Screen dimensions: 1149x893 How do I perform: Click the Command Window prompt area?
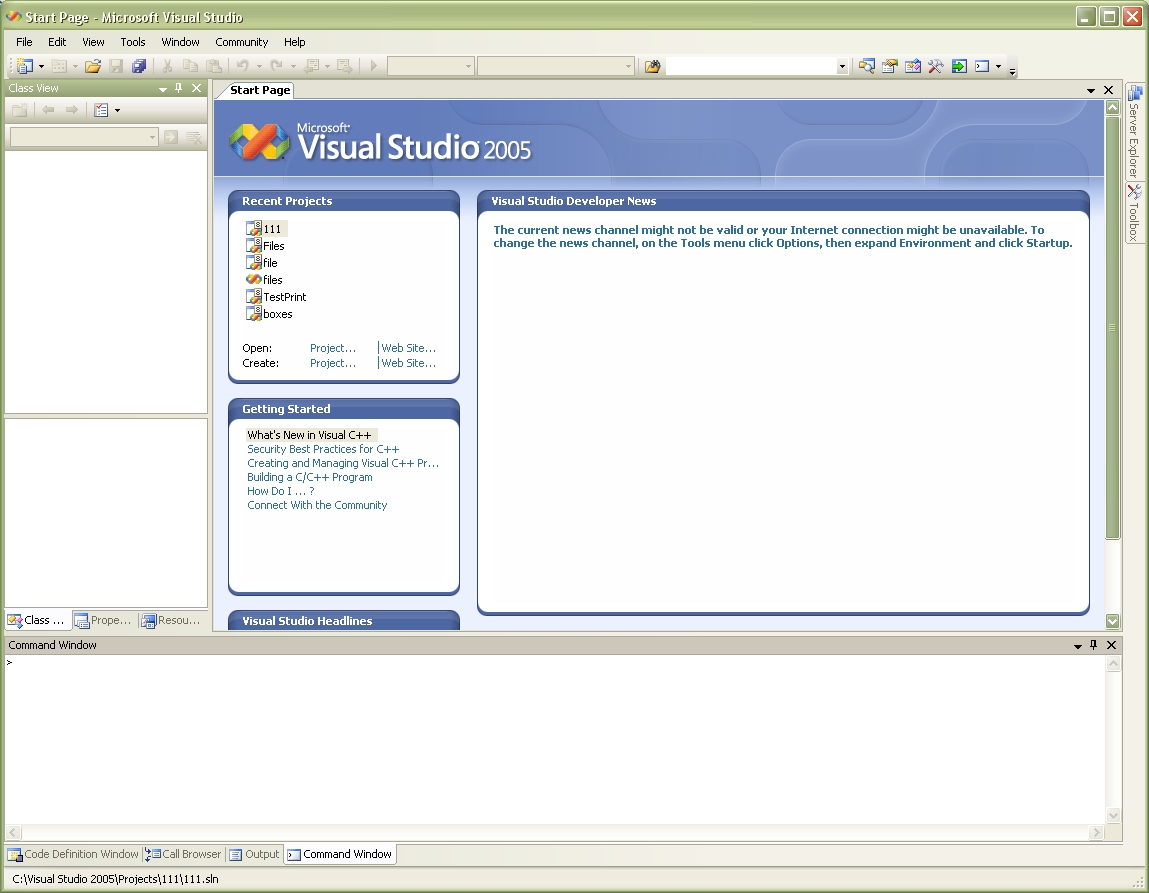coord(555,738)
